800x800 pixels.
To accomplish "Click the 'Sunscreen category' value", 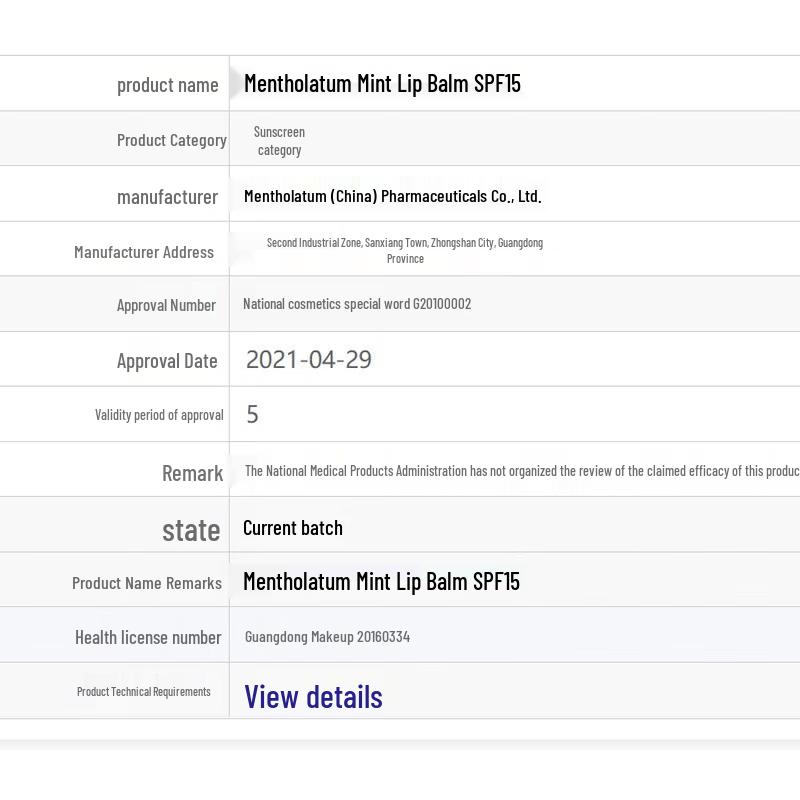I will pos(279,141).
